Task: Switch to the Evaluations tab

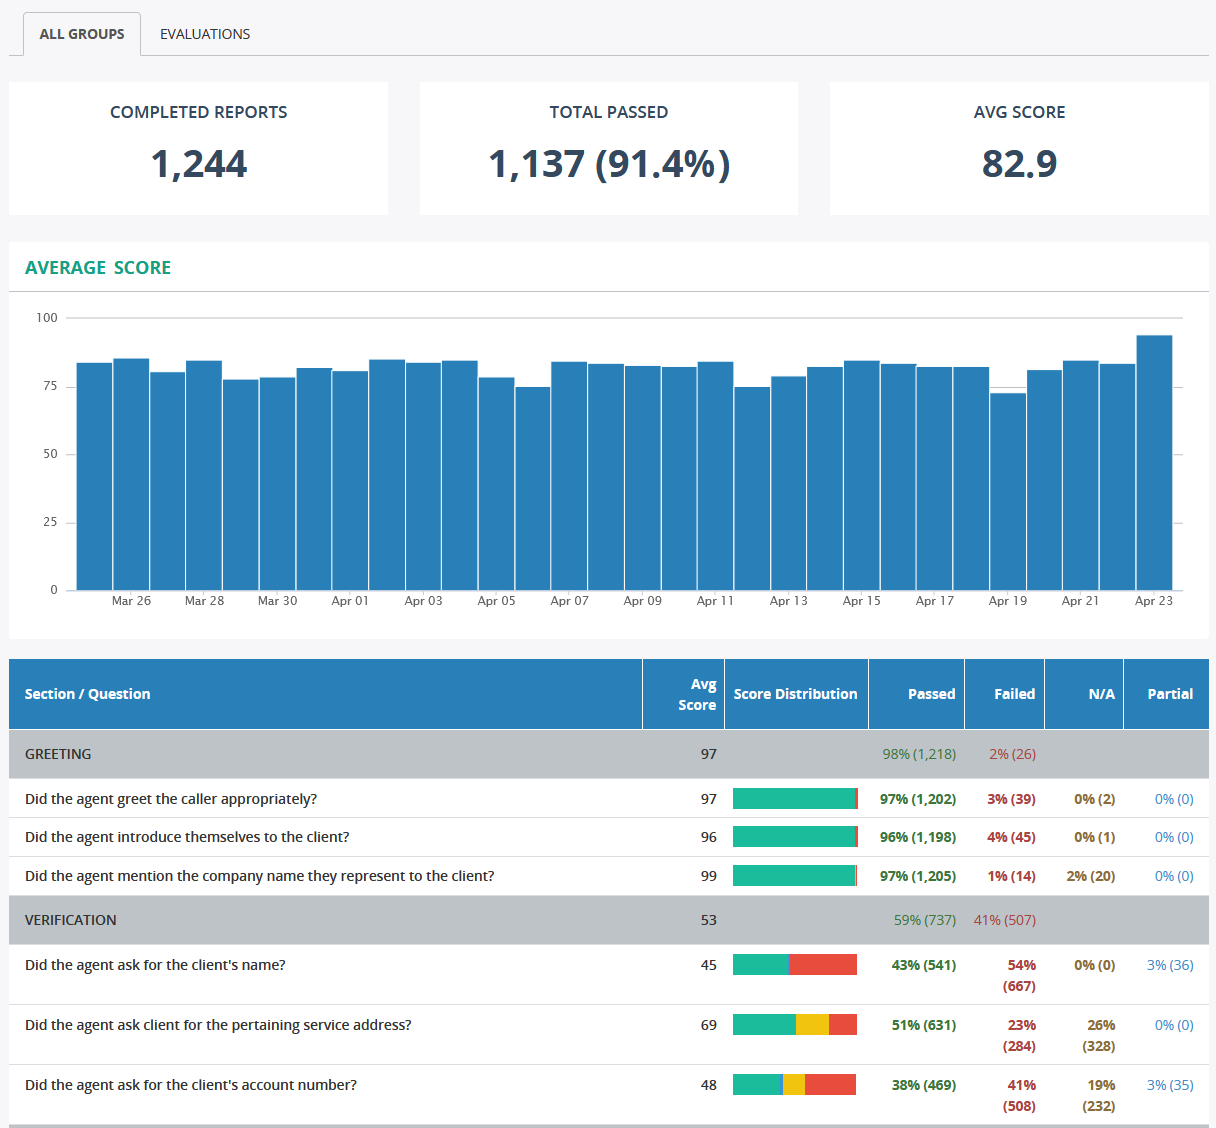Action: point(205,34)
